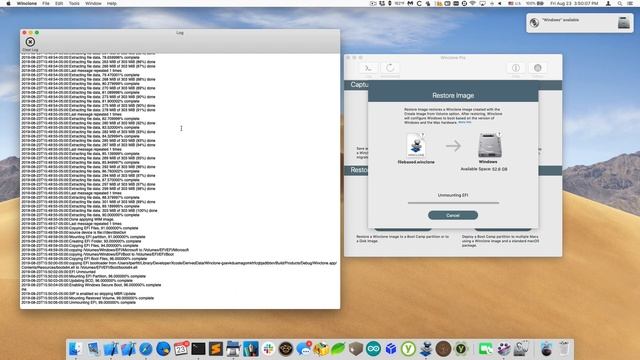This screenshot has width=640, height=360.
Task: Open the Tools menu
Action: point(74,3)
